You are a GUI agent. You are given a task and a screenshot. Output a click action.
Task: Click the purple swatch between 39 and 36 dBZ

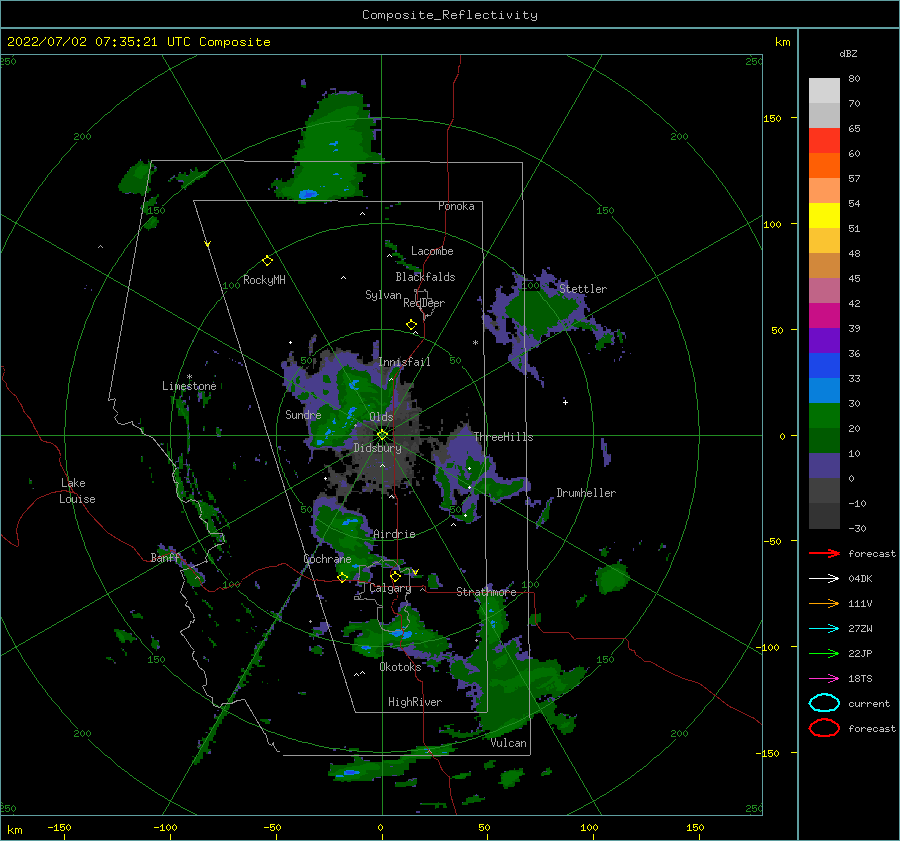[824, 340]
